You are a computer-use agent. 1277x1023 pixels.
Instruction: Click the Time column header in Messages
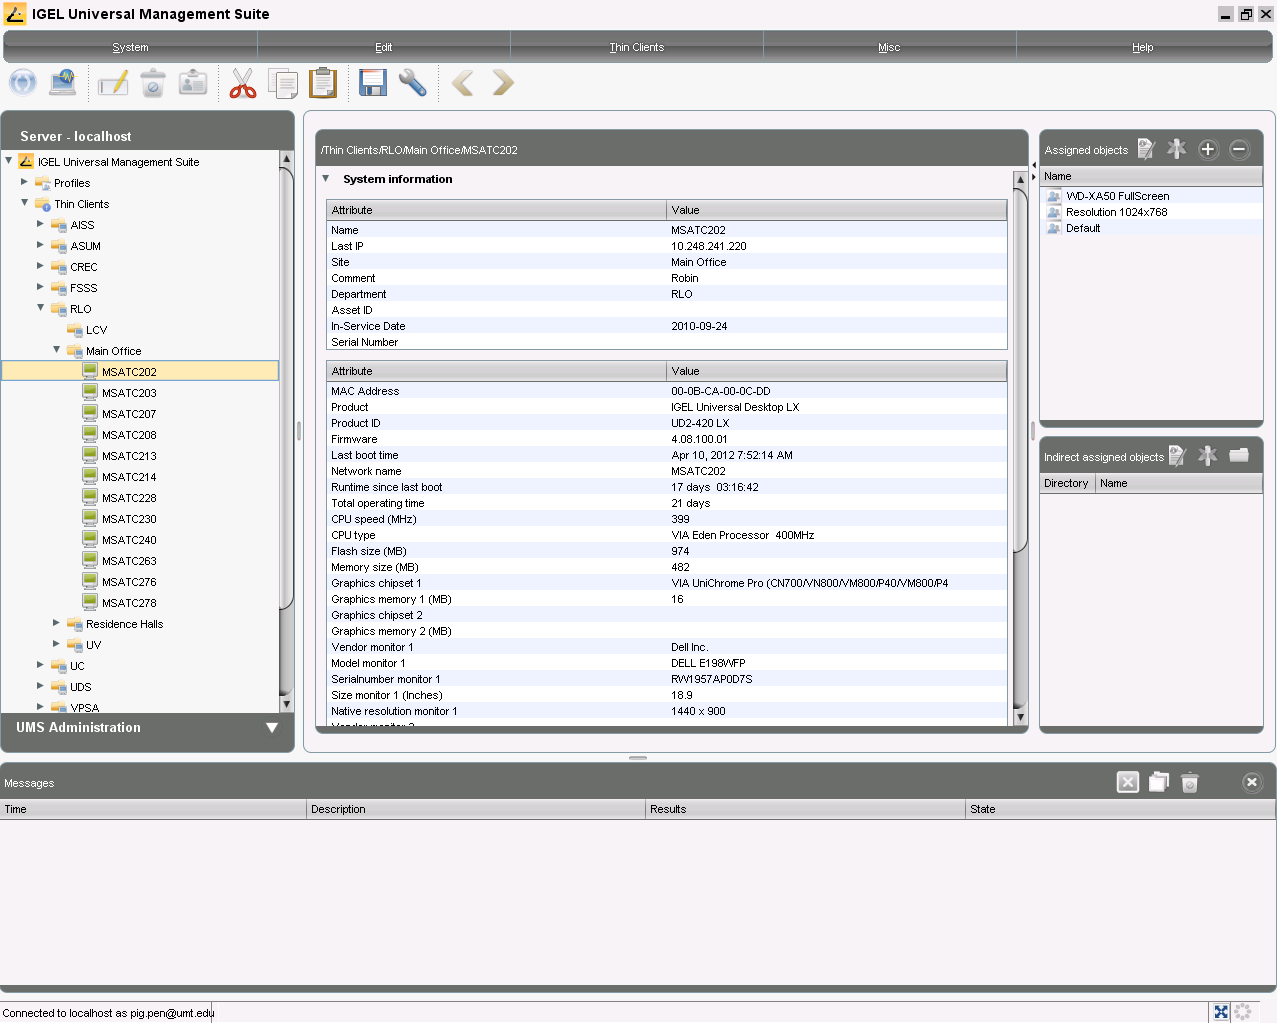click(x=153, y=809)
